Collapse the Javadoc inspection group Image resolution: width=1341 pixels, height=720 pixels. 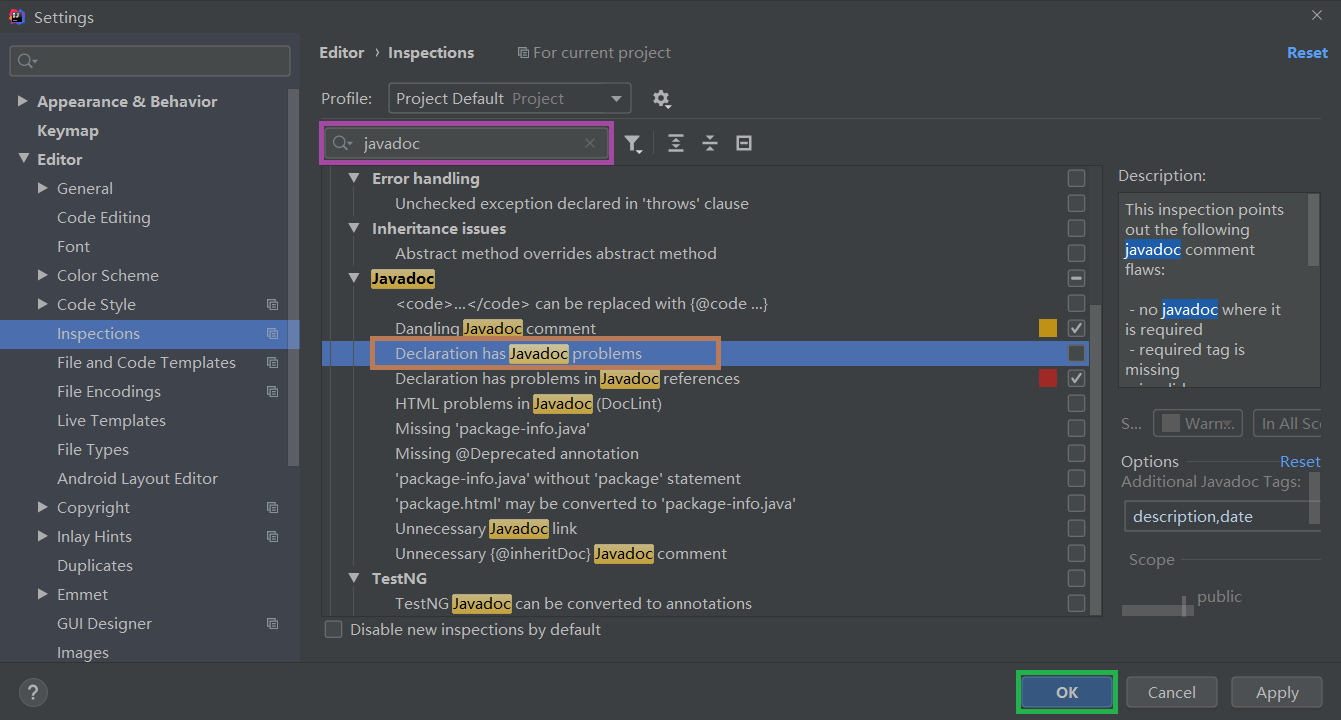tap(354, 278)
